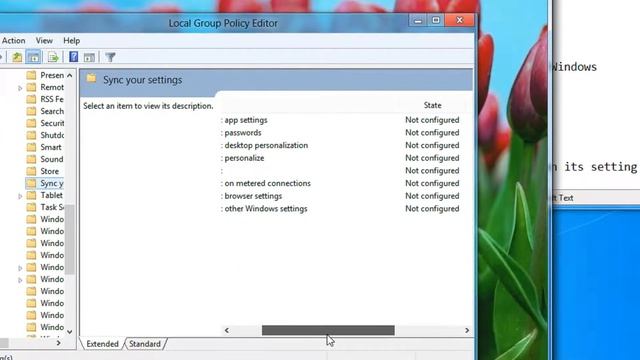The image size is (640, 360).
Task: Click the tree pane horizontal scroll right arrow
Action: coord(58,343)
